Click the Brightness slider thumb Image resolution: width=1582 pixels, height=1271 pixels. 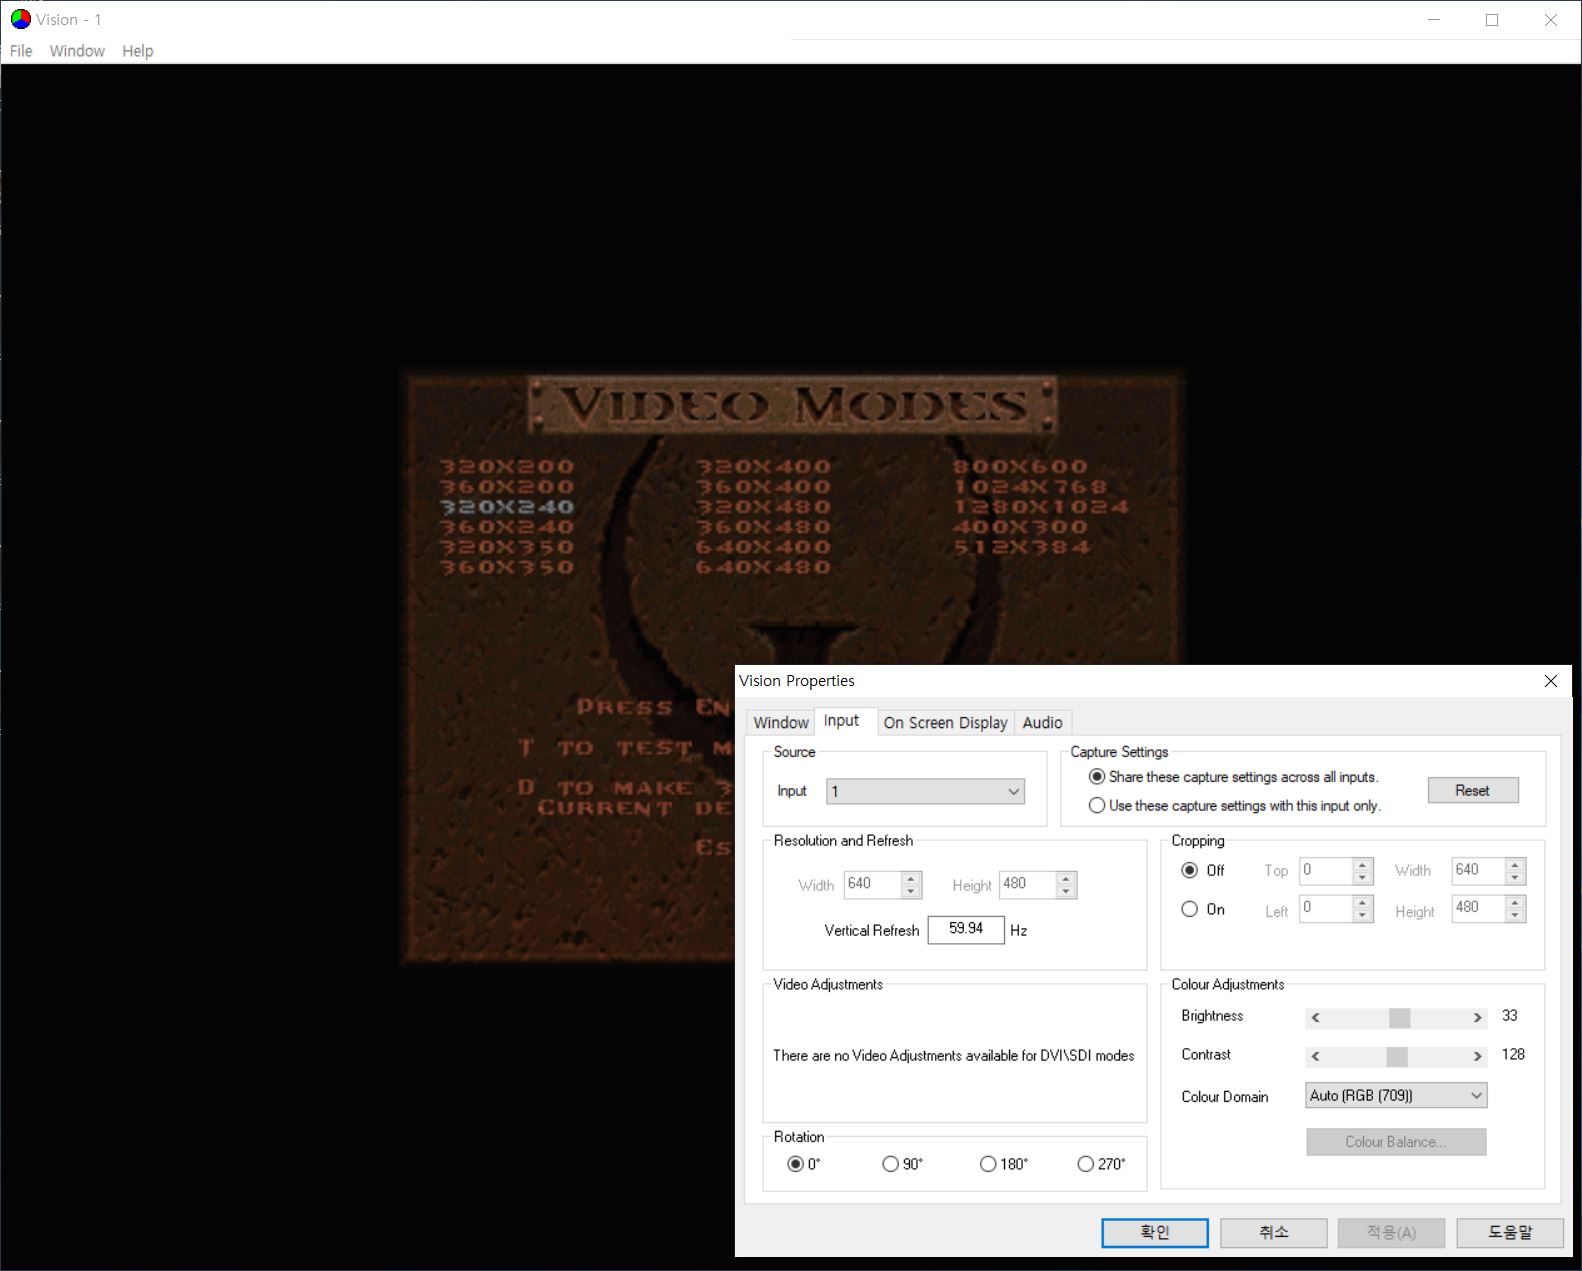coord(1399,1018)
